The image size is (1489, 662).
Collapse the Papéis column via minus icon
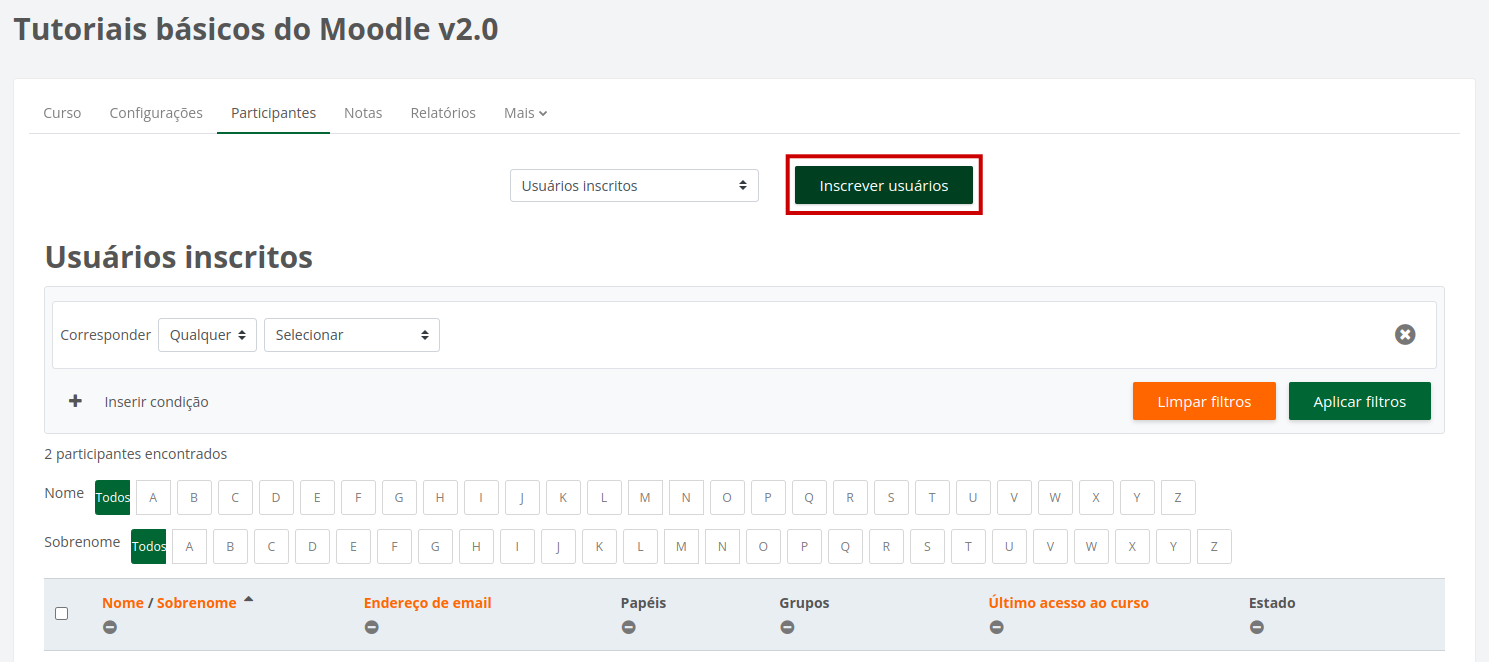(x=628, y=627)
